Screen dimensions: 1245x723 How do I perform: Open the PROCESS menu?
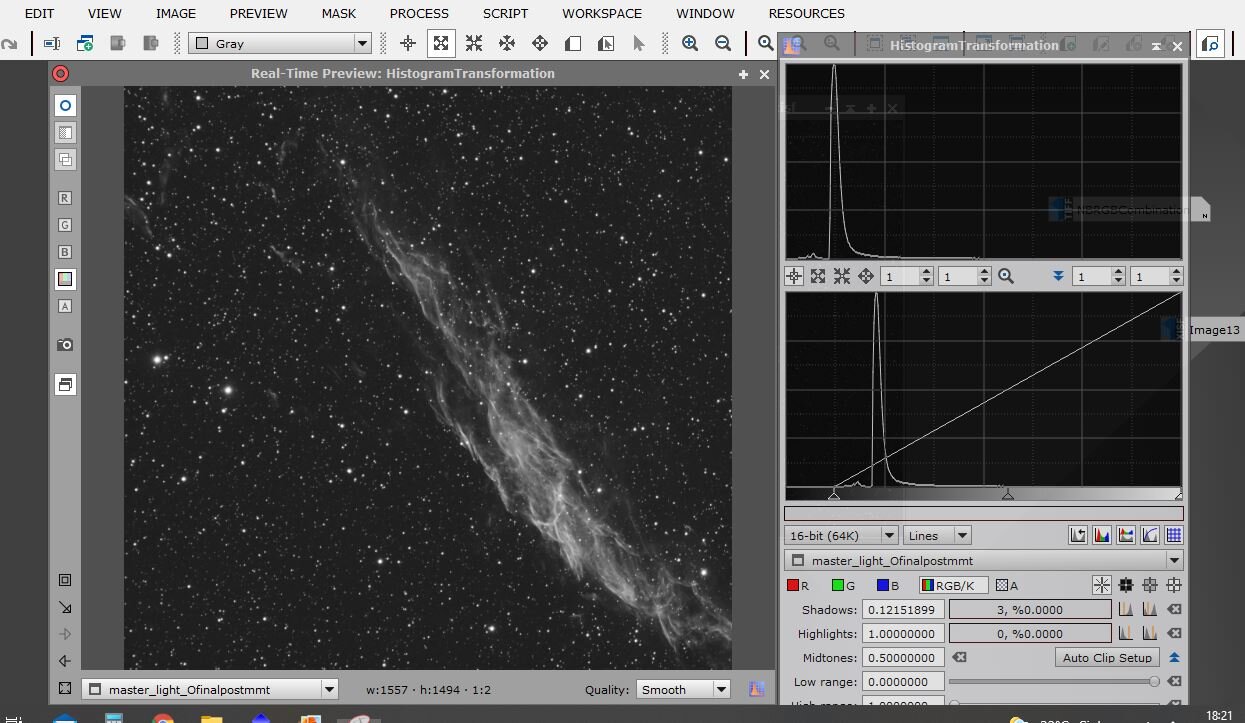pos(419,13)
